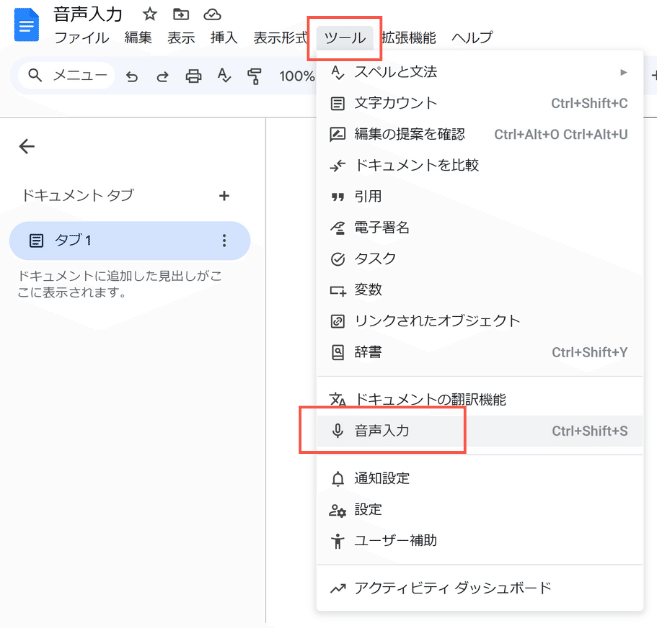Click the undo arrow in toolbar
664x628 pixels.
tap(132, 77)
